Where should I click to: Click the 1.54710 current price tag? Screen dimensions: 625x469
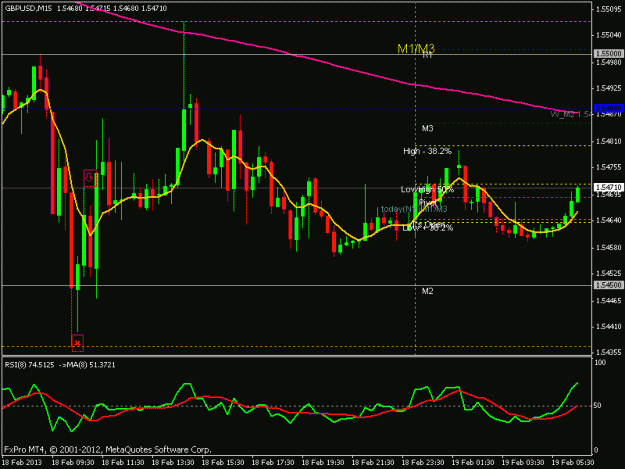[609, 187]
